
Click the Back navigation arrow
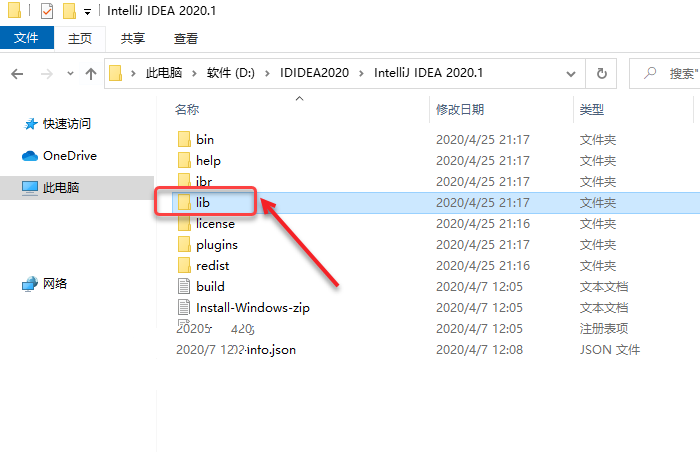click(17, 74)
